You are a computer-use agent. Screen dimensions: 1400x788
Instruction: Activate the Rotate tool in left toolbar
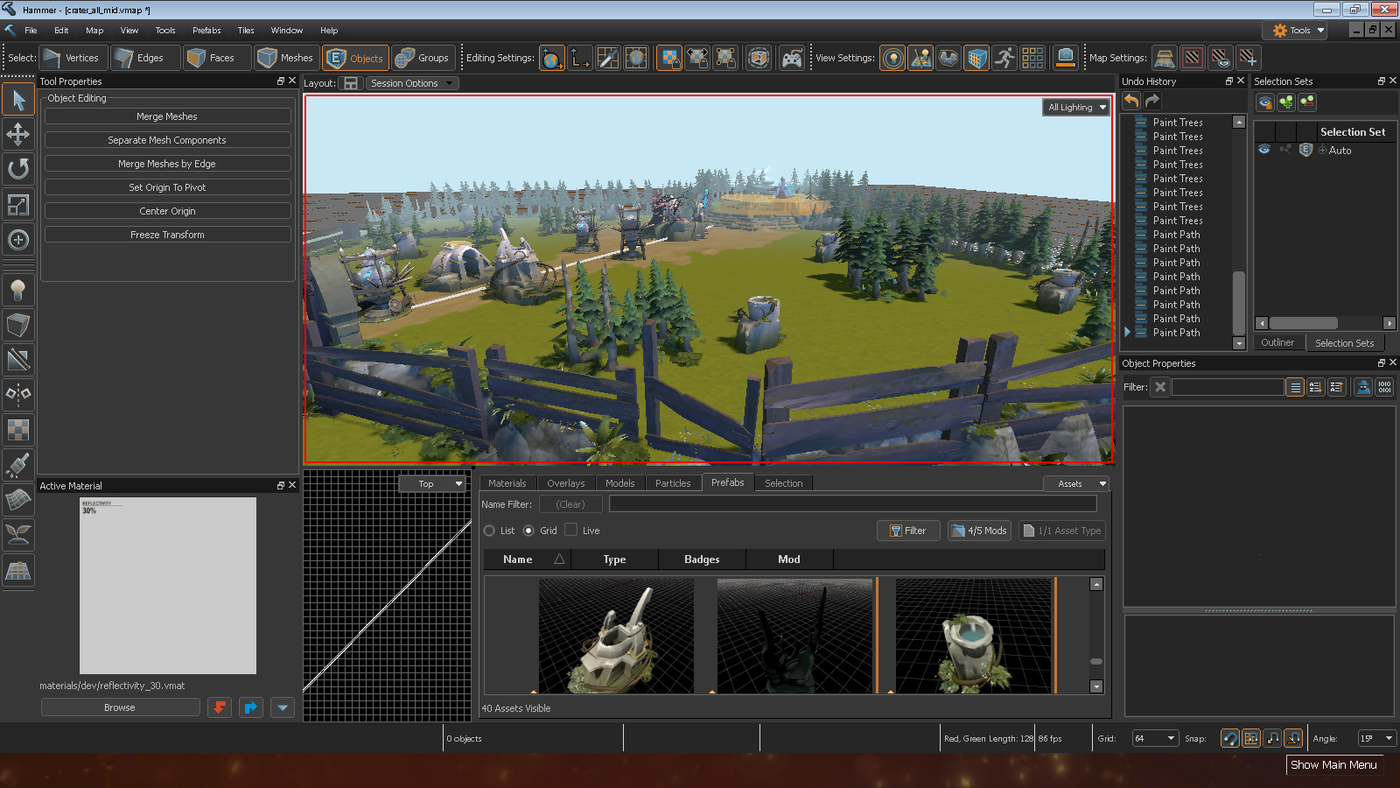click(x=18, y=169)
